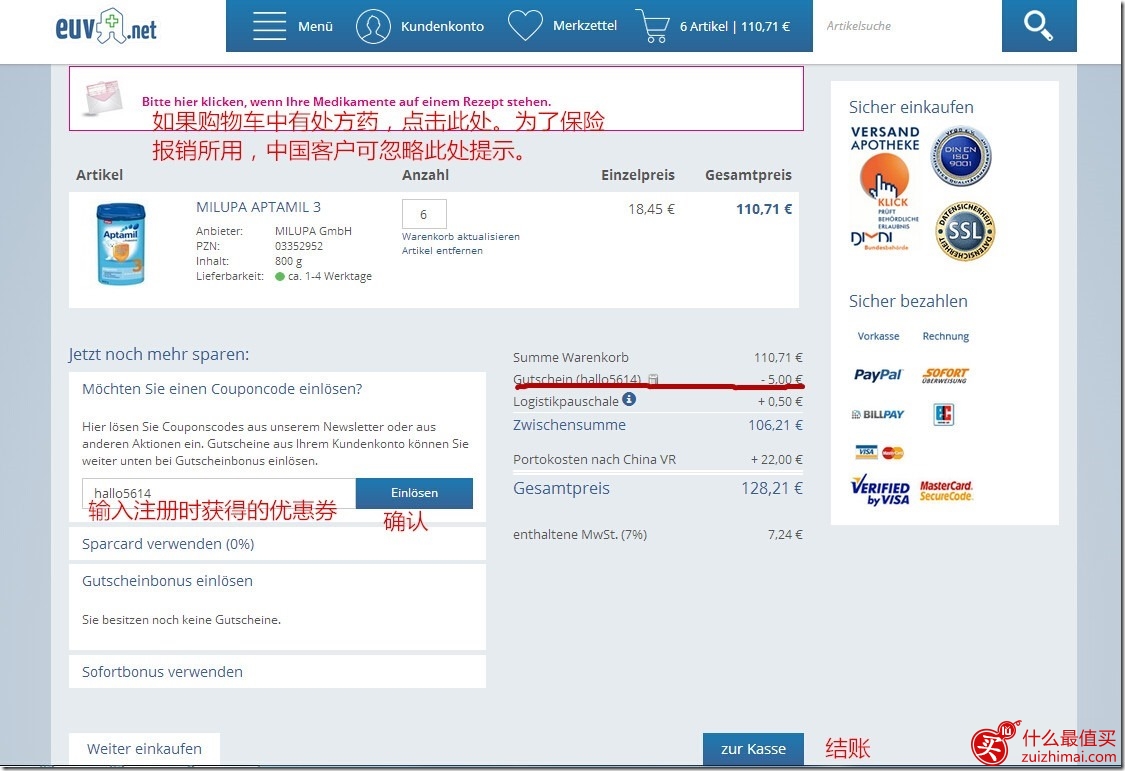Click the quantity field showing 6
Viewport: 1125px width, 771px height.
click(x=424, y=214)
